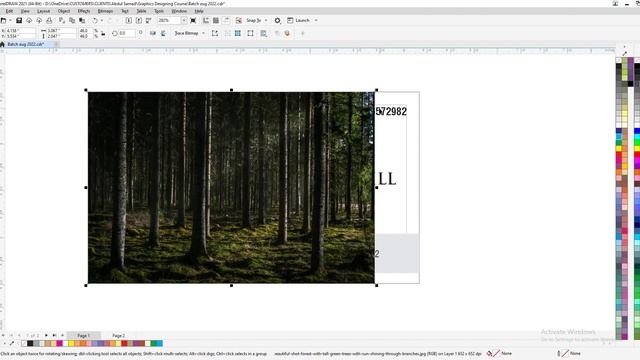Click the Copy icon in the toolbar
Viewport: 640px width, 360px height.
(x=72, y=20)
